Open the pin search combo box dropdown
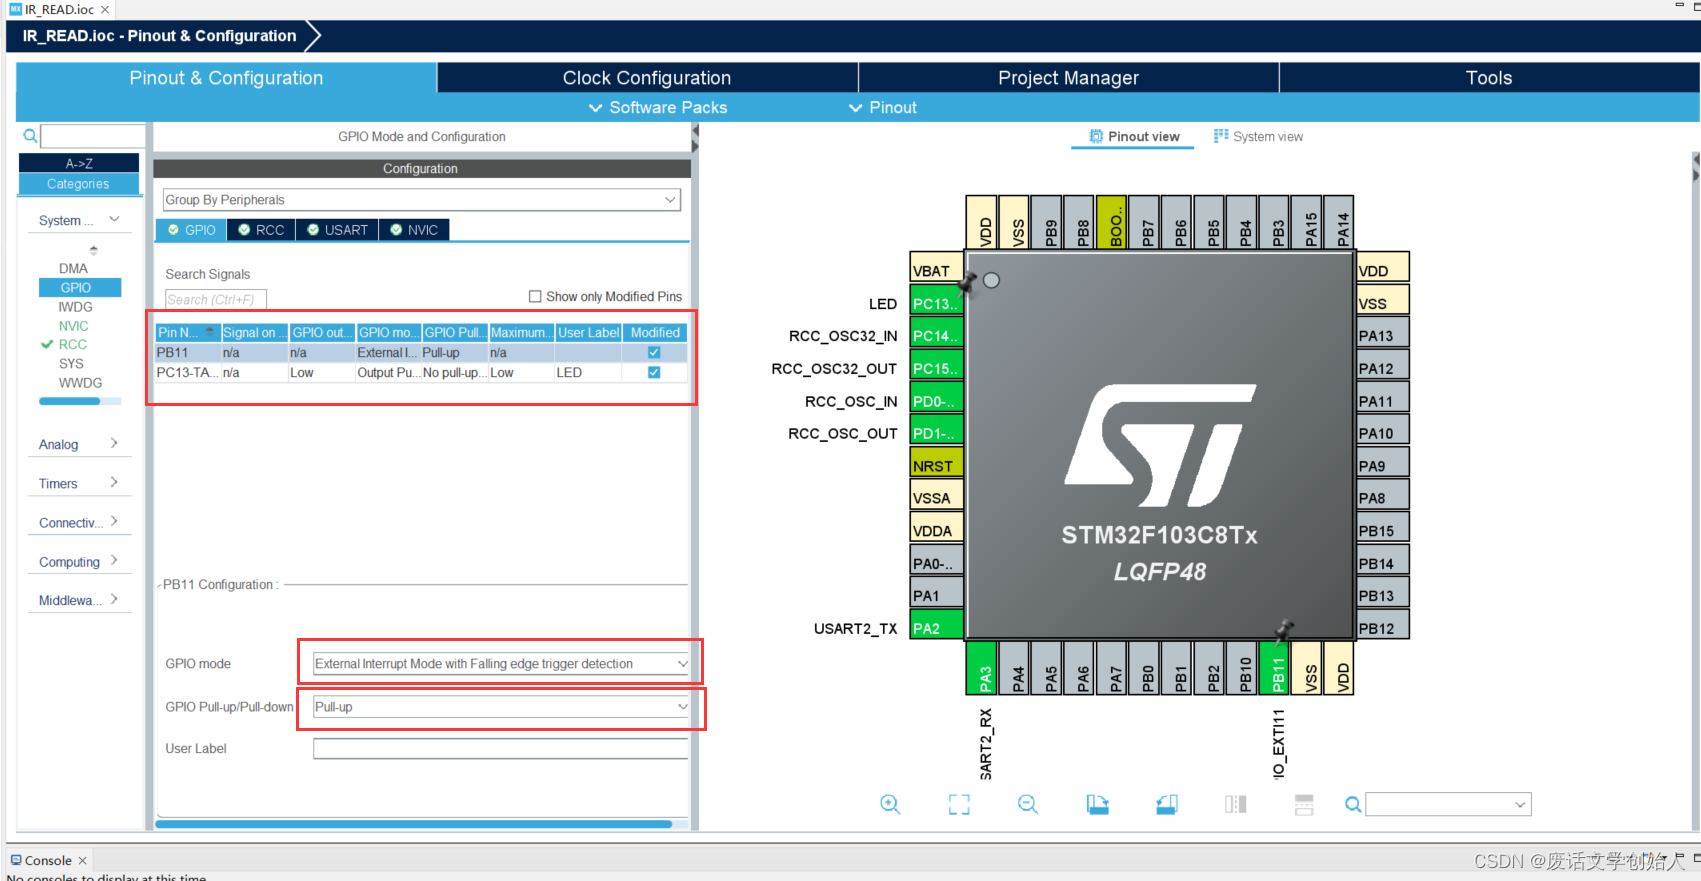Screen dimensions: 1701x881 tap(1520, 804)
